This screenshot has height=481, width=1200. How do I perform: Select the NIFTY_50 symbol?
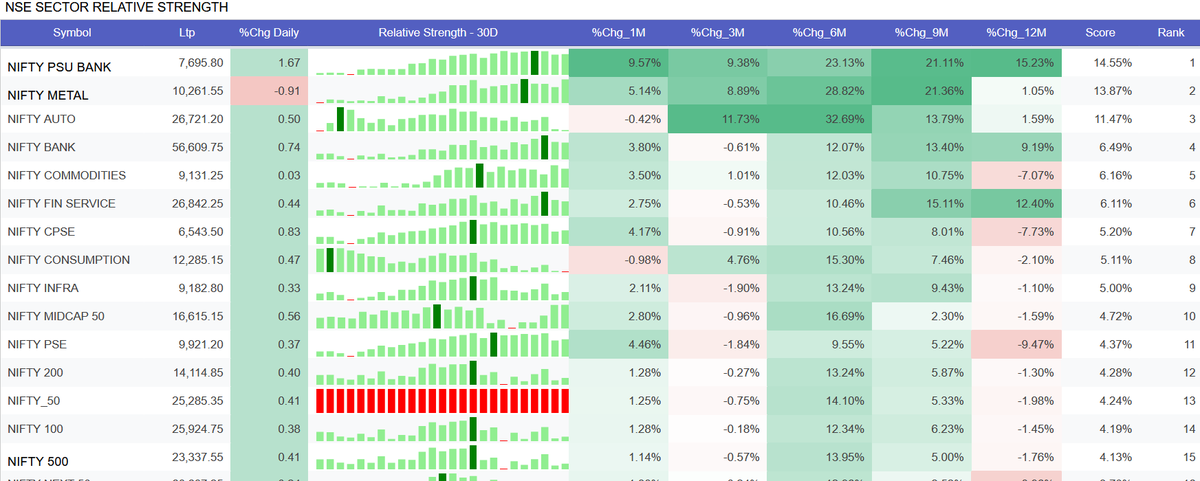tap(34, 400)
